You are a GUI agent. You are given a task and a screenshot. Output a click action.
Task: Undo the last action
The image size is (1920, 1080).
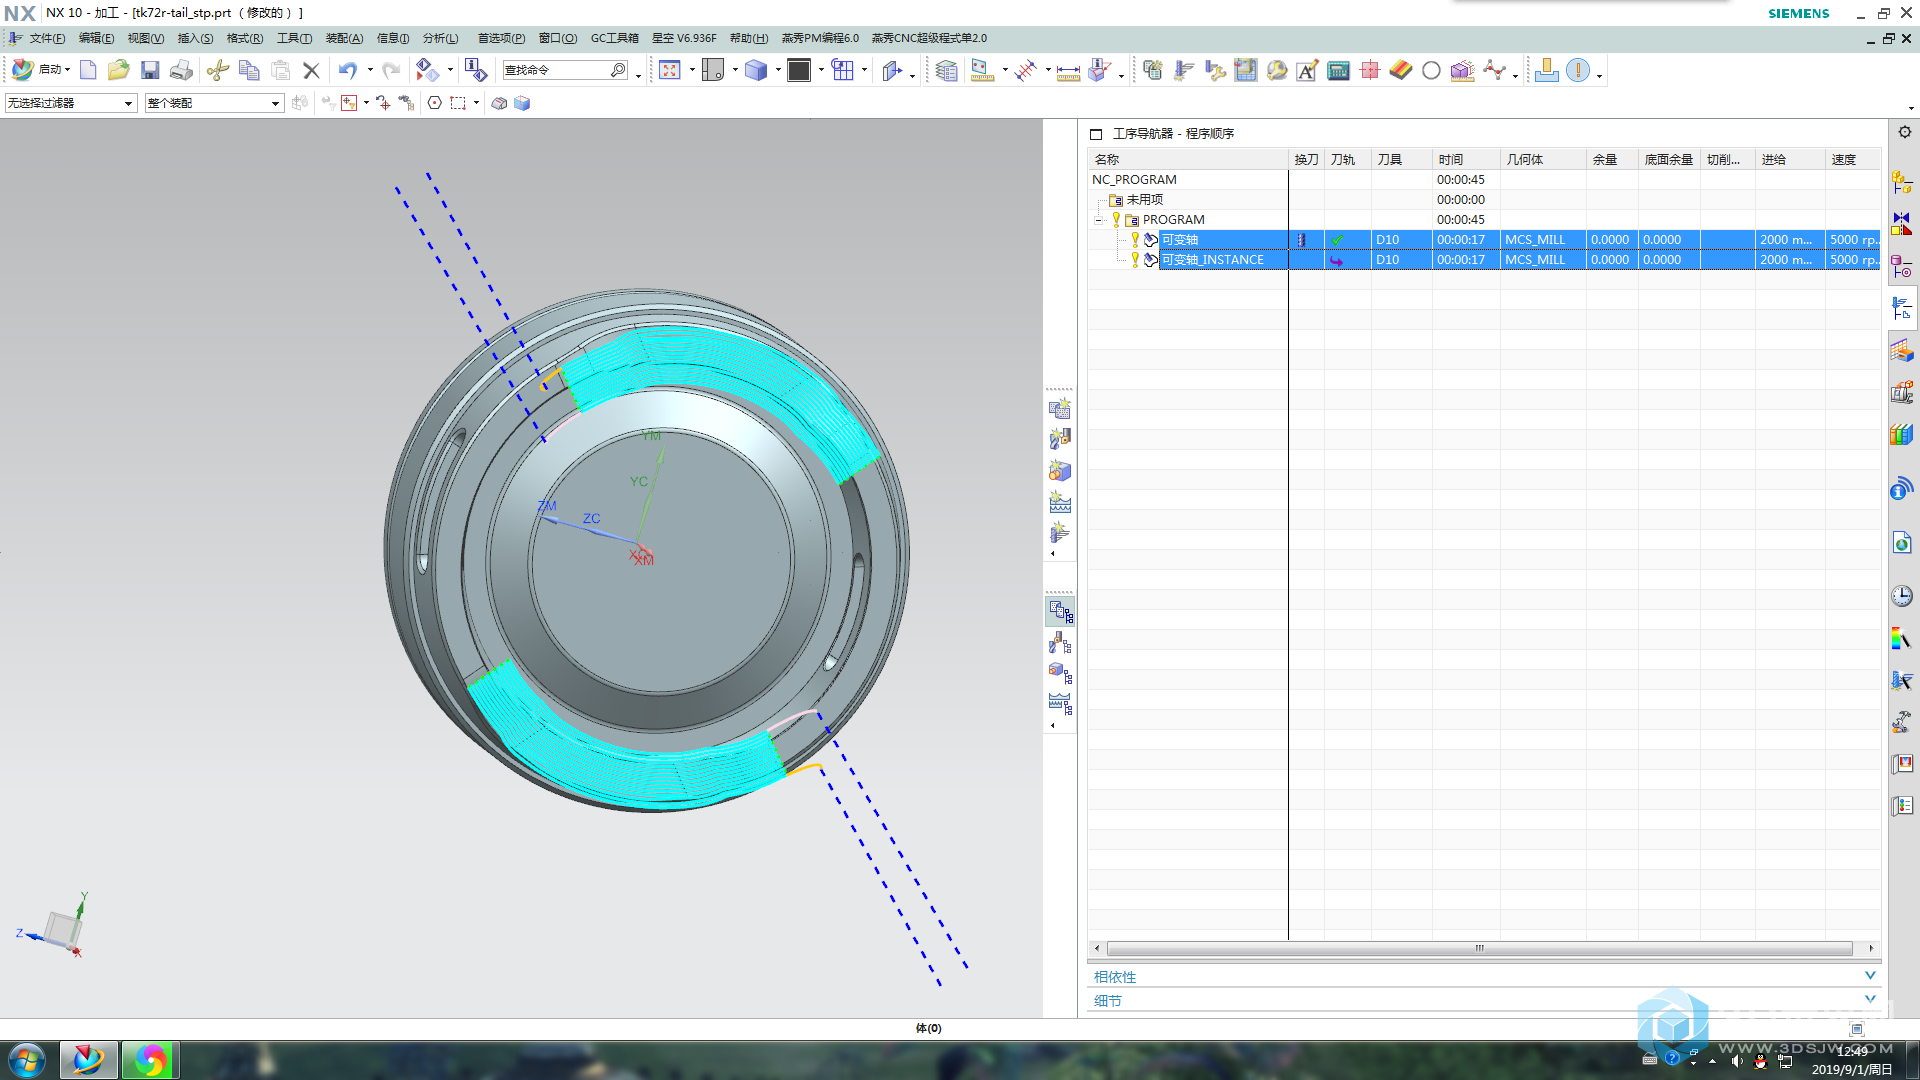(347, 70)
